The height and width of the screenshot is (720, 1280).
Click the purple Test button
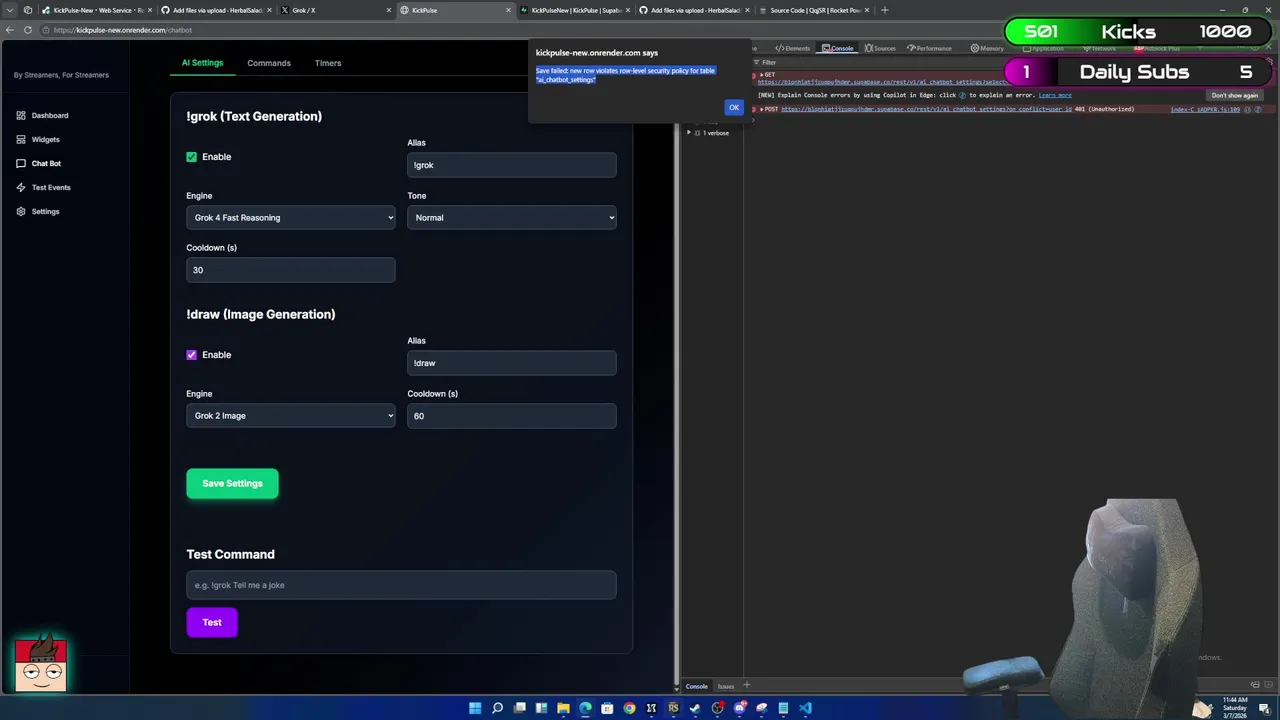click(212, 622)
